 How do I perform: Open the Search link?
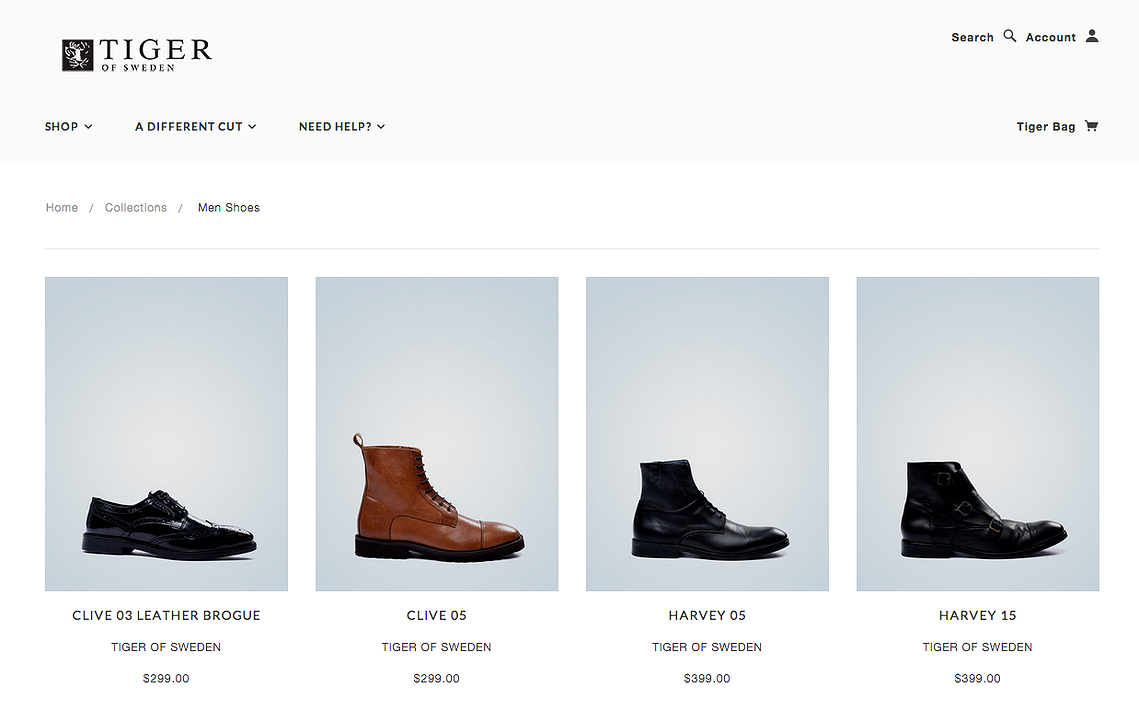[x=972, y=37]
